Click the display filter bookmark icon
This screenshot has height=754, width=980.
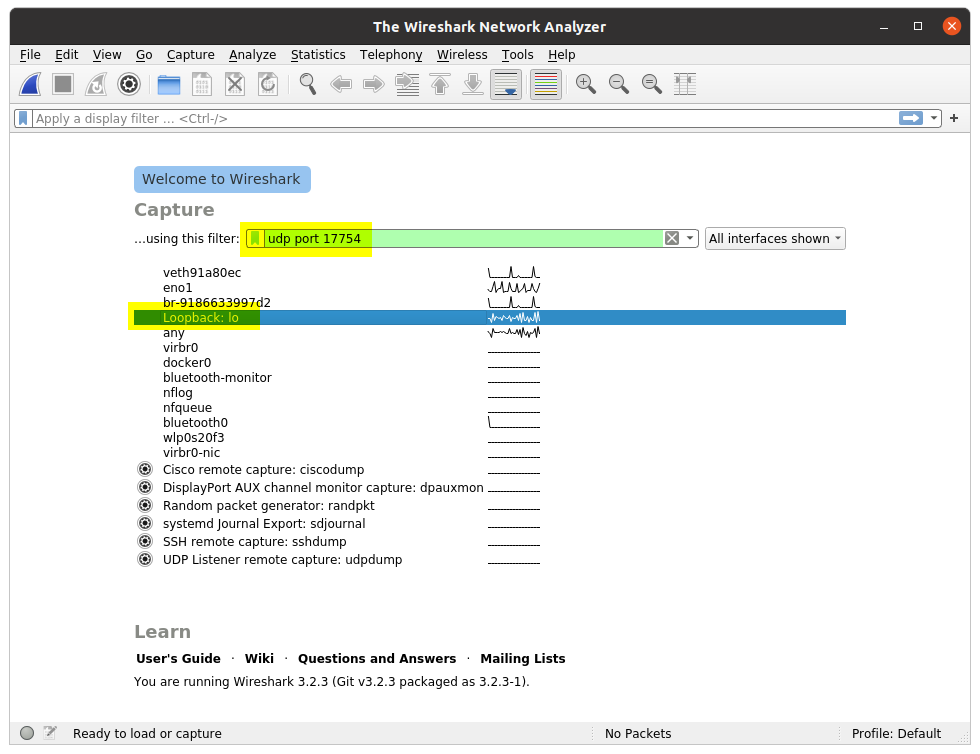(x=23, y=118)
